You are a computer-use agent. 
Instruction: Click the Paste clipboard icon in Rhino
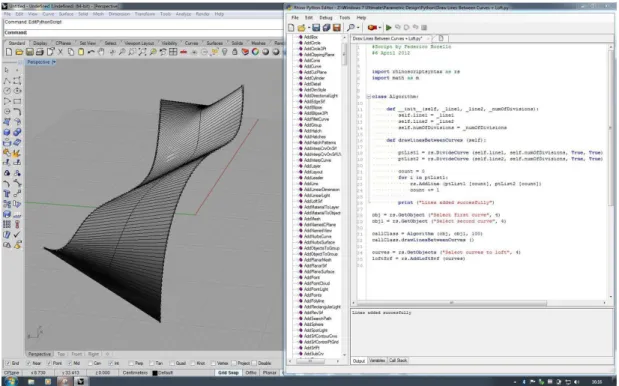[81, 52]
